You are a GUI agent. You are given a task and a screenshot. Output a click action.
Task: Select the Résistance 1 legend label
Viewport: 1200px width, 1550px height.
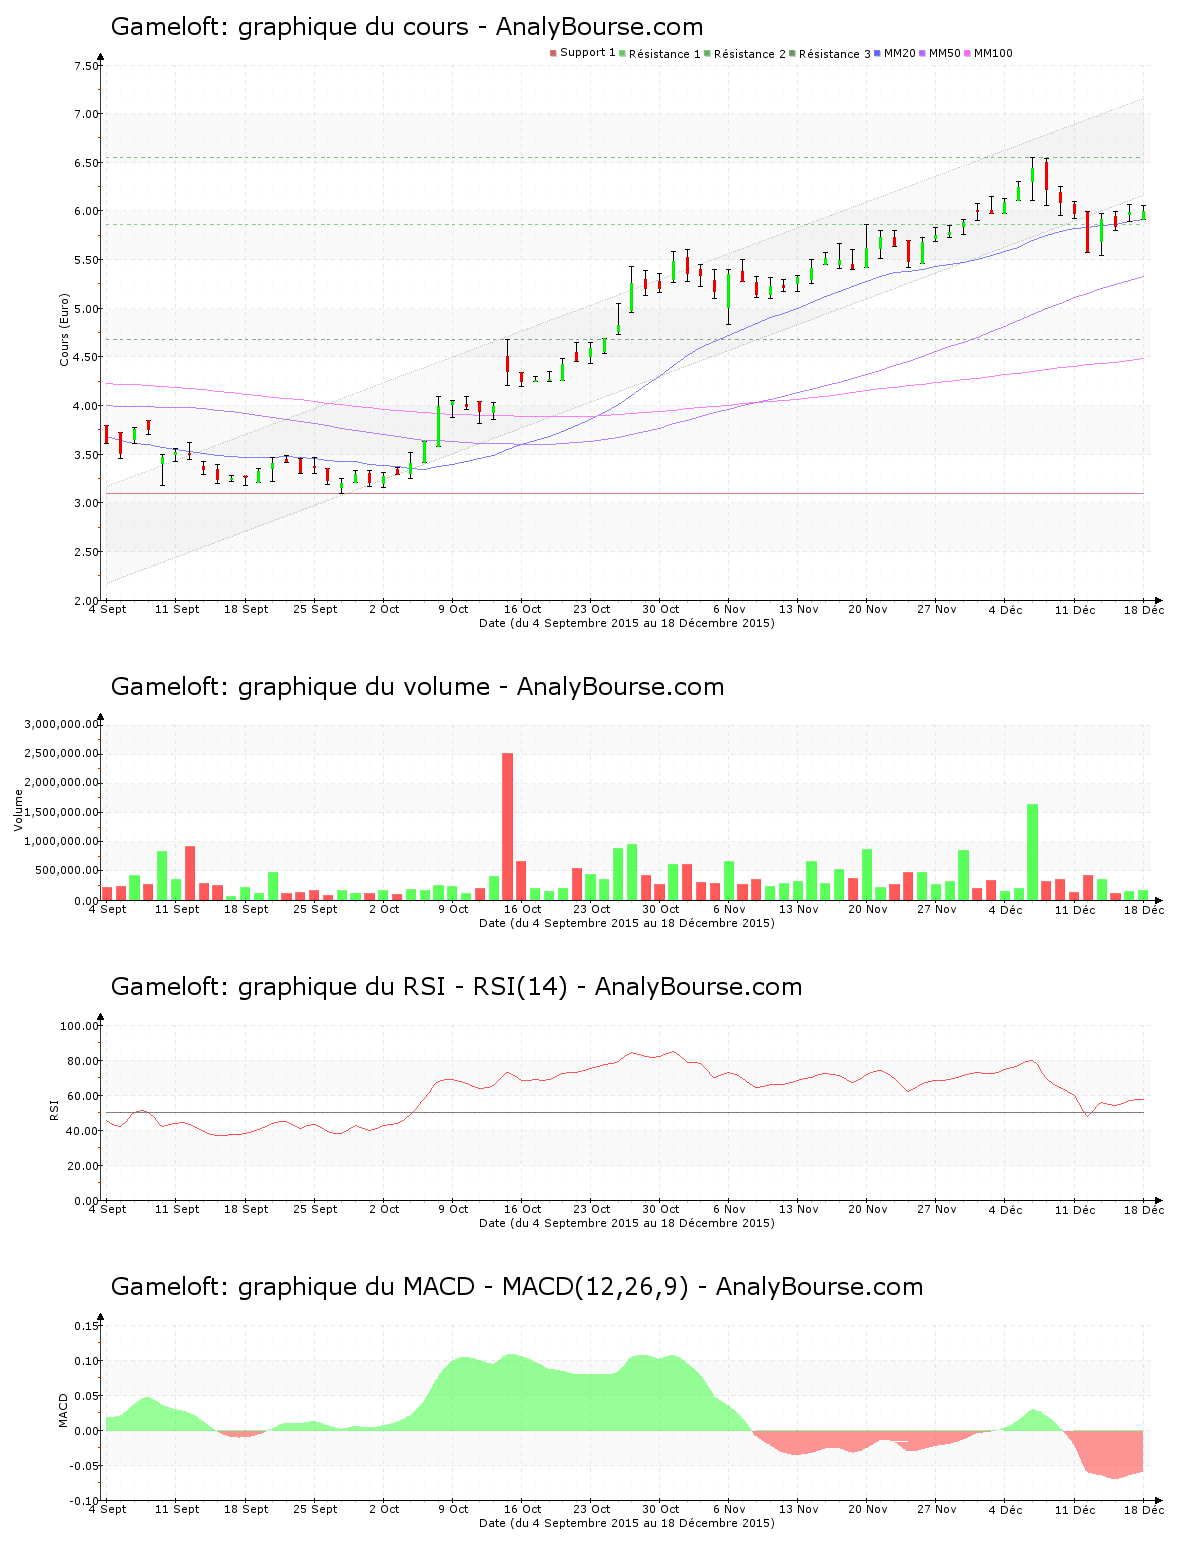665,54
